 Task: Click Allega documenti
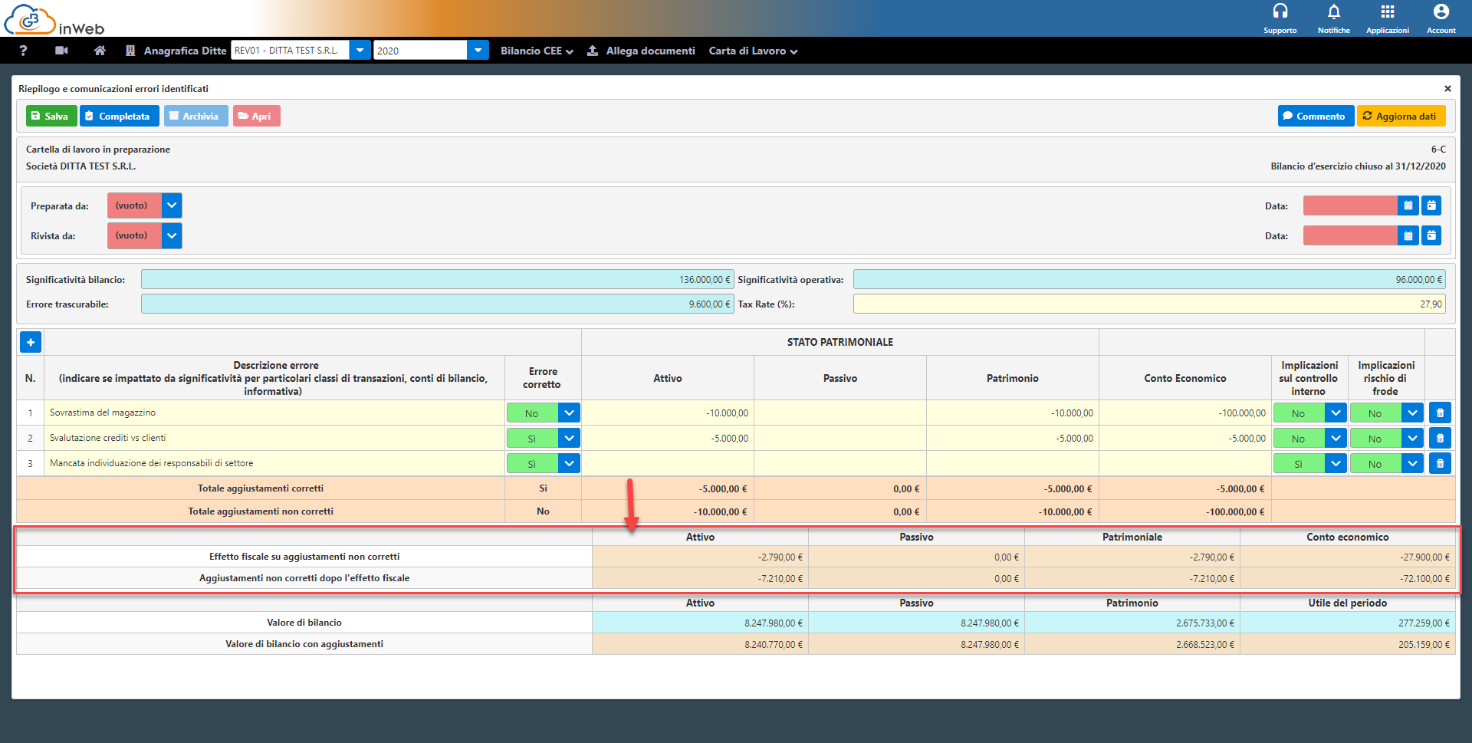(641, 50)
